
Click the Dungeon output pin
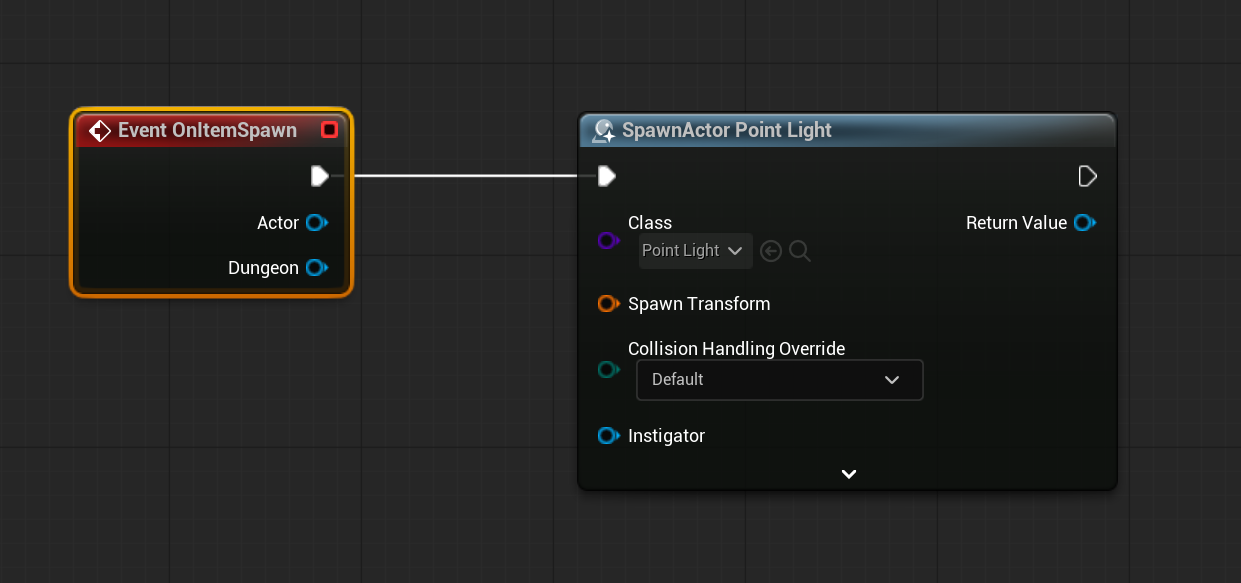coord(317,268)
